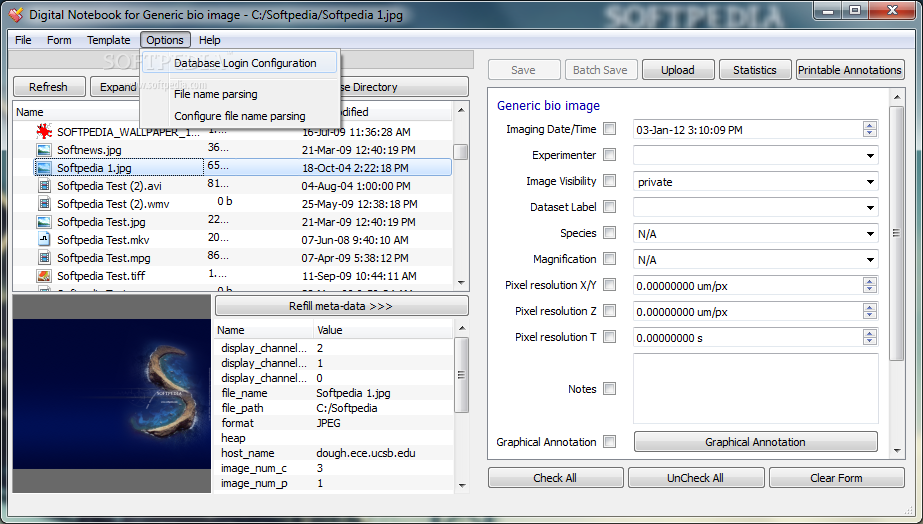Image resolution: width=923 pixels, height=524 pixels.
Task: Select Configure file name parsing
Action: 240,116
